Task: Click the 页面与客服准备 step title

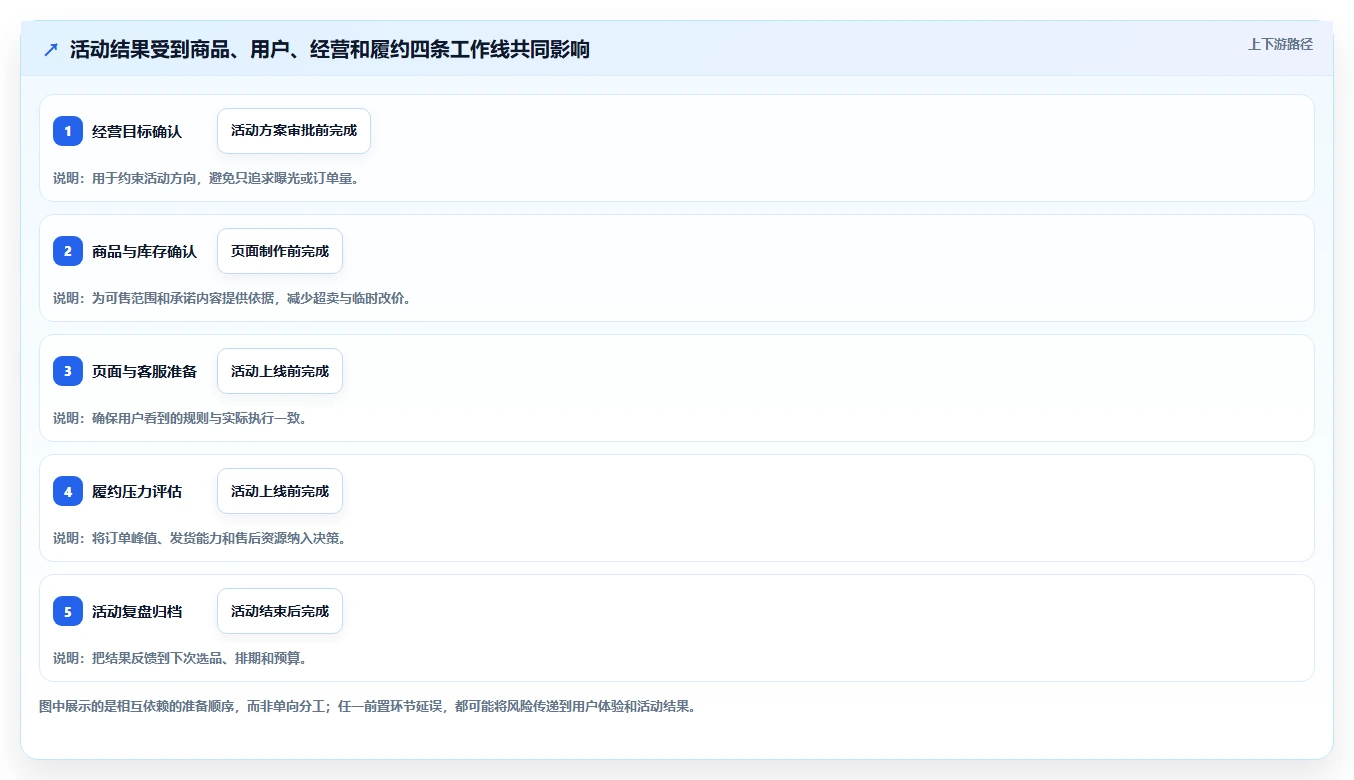Action: (144, 371)
